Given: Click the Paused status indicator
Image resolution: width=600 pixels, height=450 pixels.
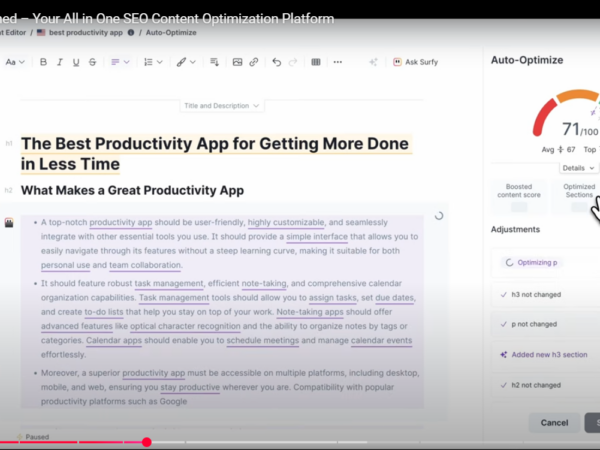Looking at the screenshot, I should pos(33,437).
